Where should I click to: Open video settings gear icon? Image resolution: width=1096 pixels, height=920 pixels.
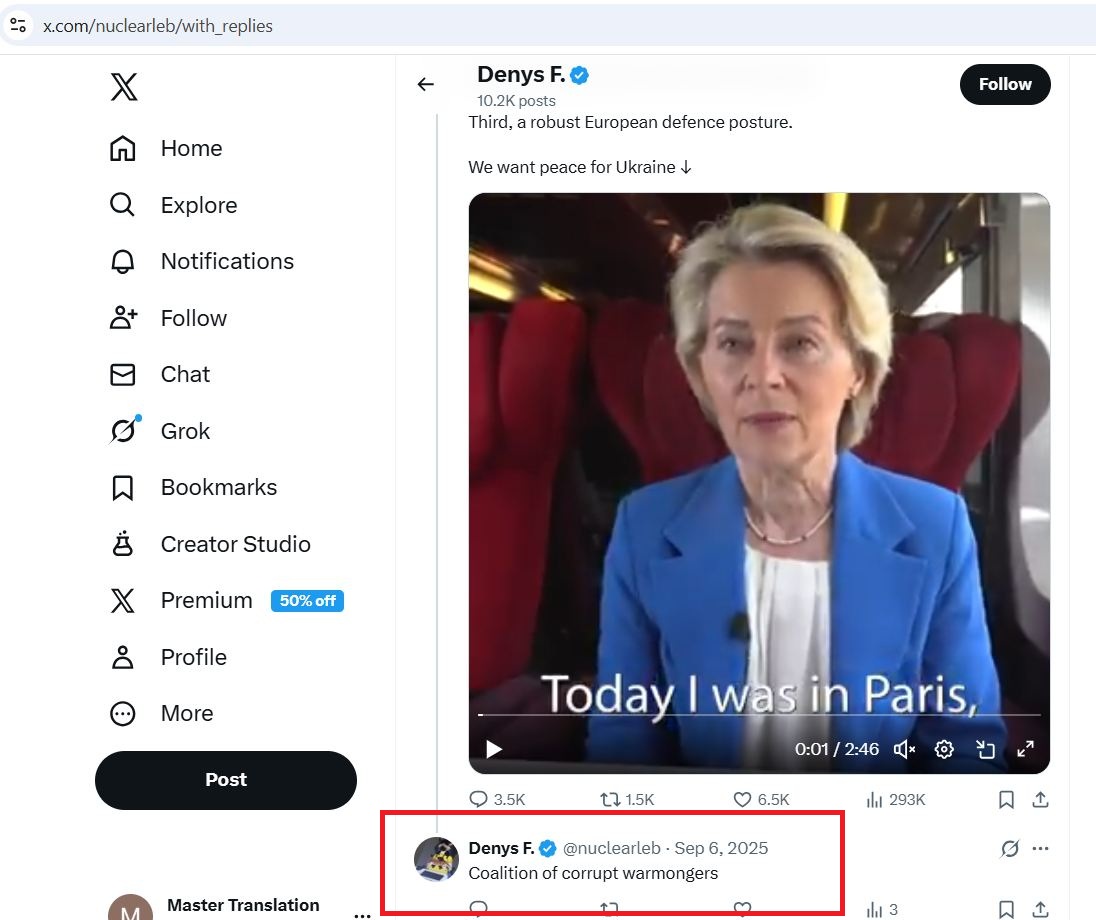(944, 749)
